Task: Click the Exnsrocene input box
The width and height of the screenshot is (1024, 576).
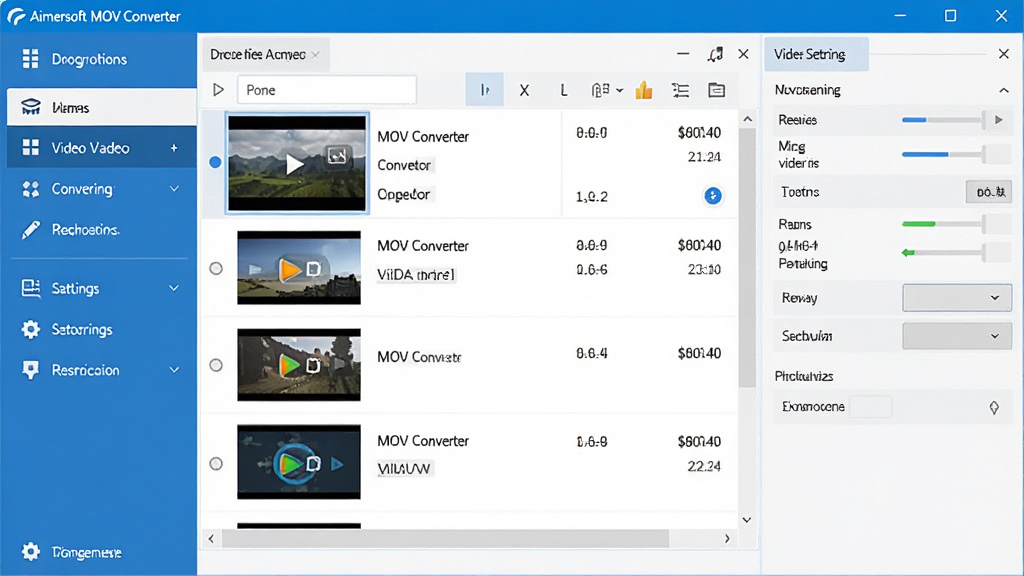Action: tap(871, 407)
